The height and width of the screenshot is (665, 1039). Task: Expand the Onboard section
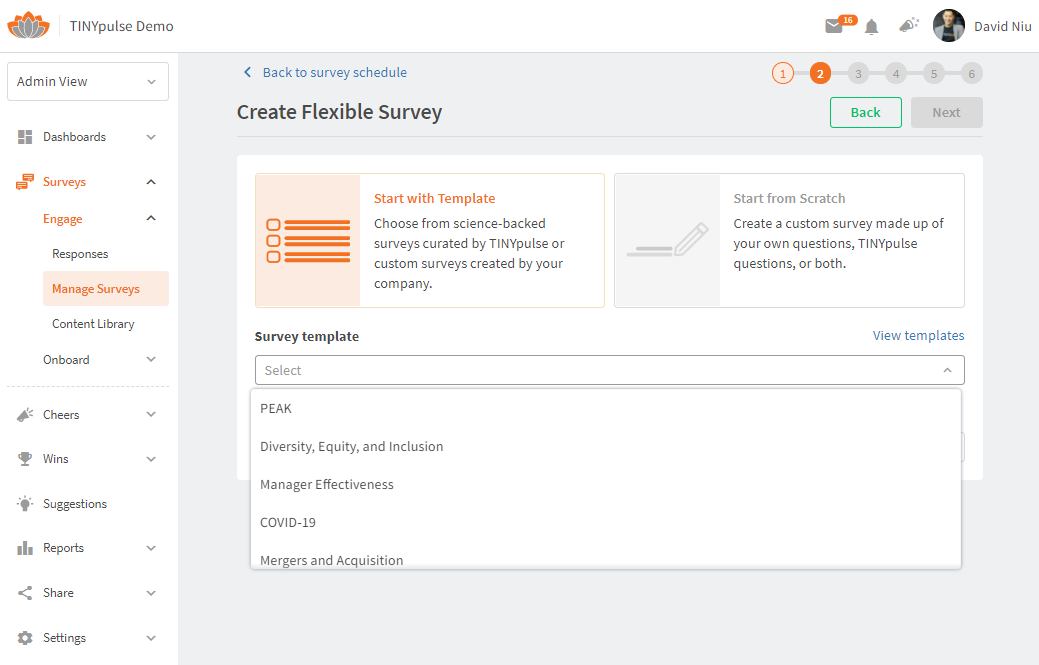pyautogui.click(x=66, y=359)
